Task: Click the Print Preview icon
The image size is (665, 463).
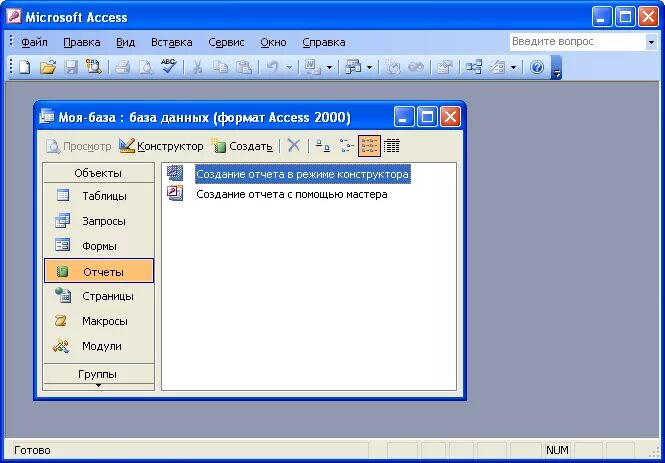Action: pos(145,67)
